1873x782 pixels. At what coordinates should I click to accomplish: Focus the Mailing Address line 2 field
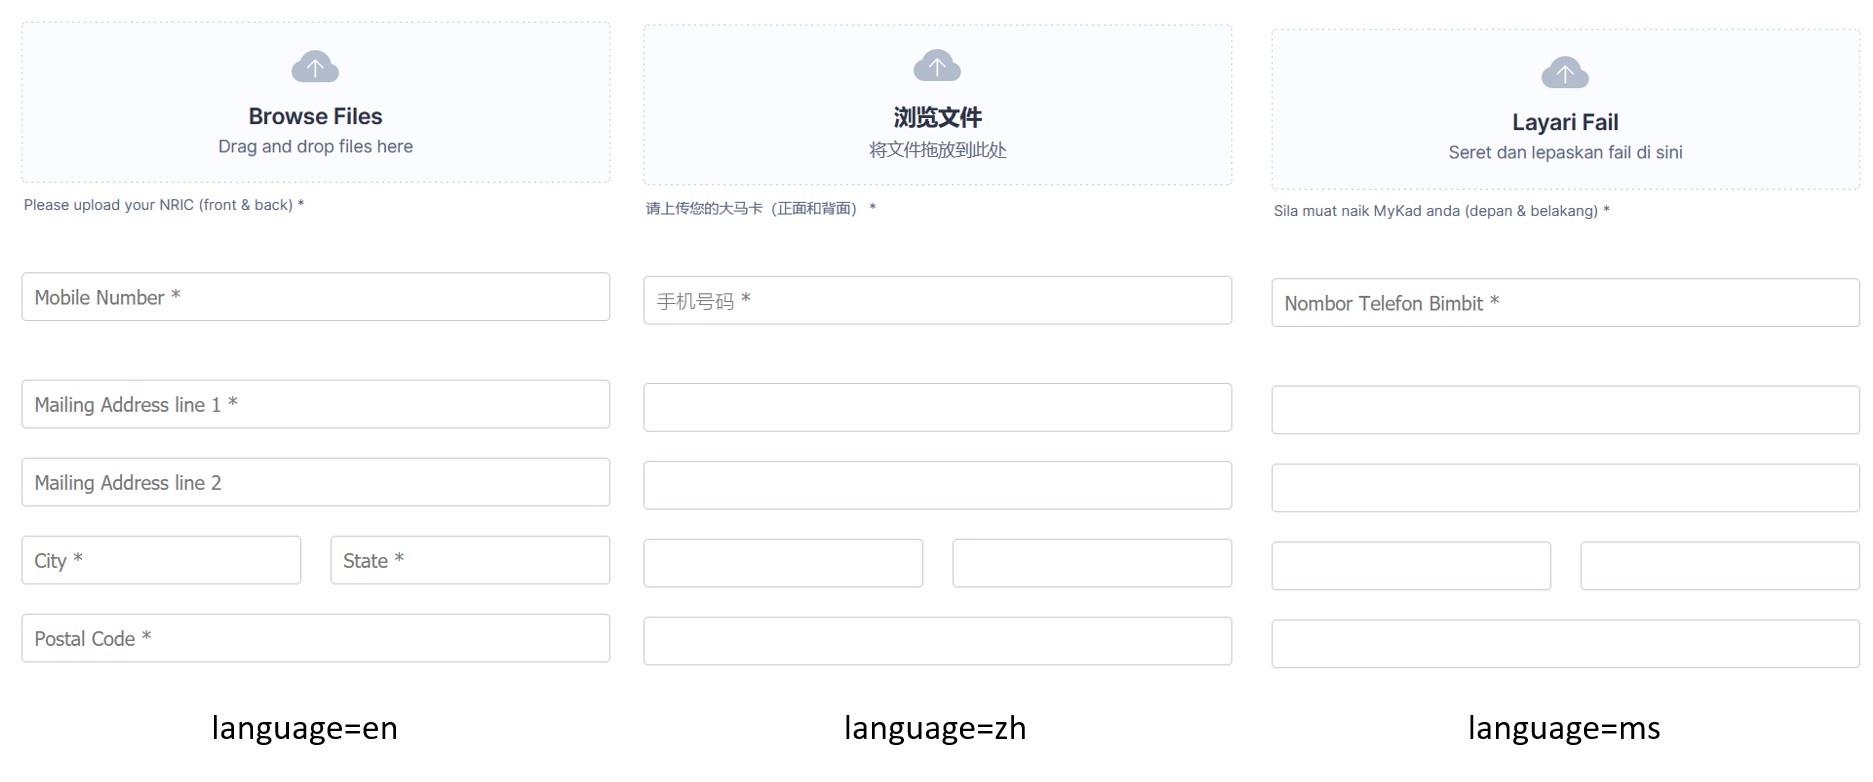pyautogui.click(x=315, y=482)
